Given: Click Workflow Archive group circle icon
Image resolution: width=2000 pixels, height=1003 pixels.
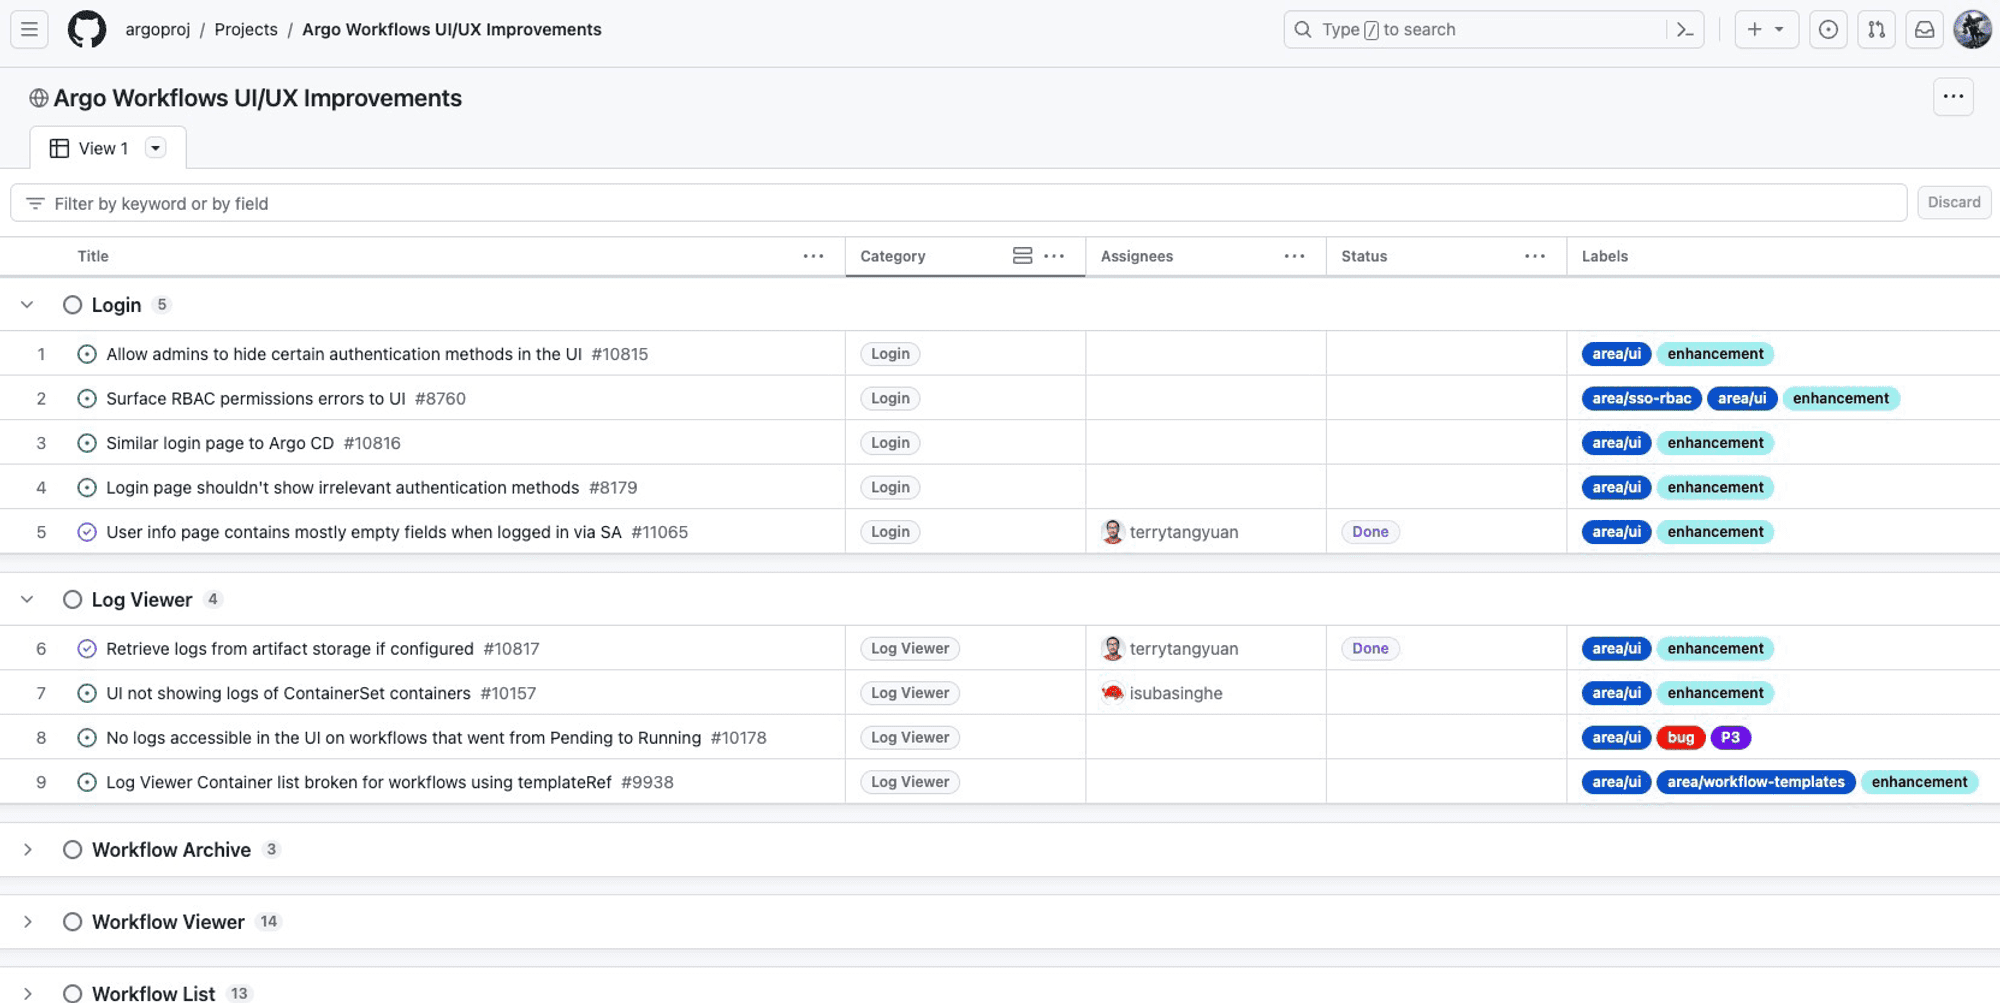Looking at the screenshot, I should [x=72, y=850].
